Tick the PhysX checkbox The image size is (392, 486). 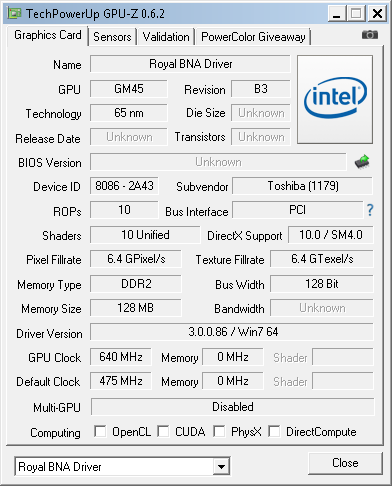pos(219,431)
